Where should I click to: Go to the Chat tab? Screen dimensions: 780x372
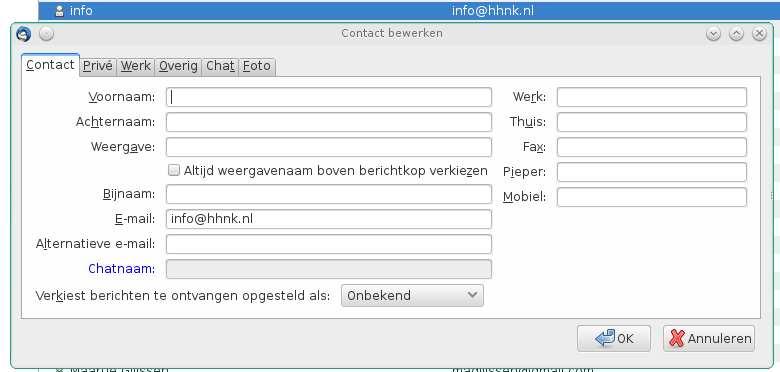(220, 66)
